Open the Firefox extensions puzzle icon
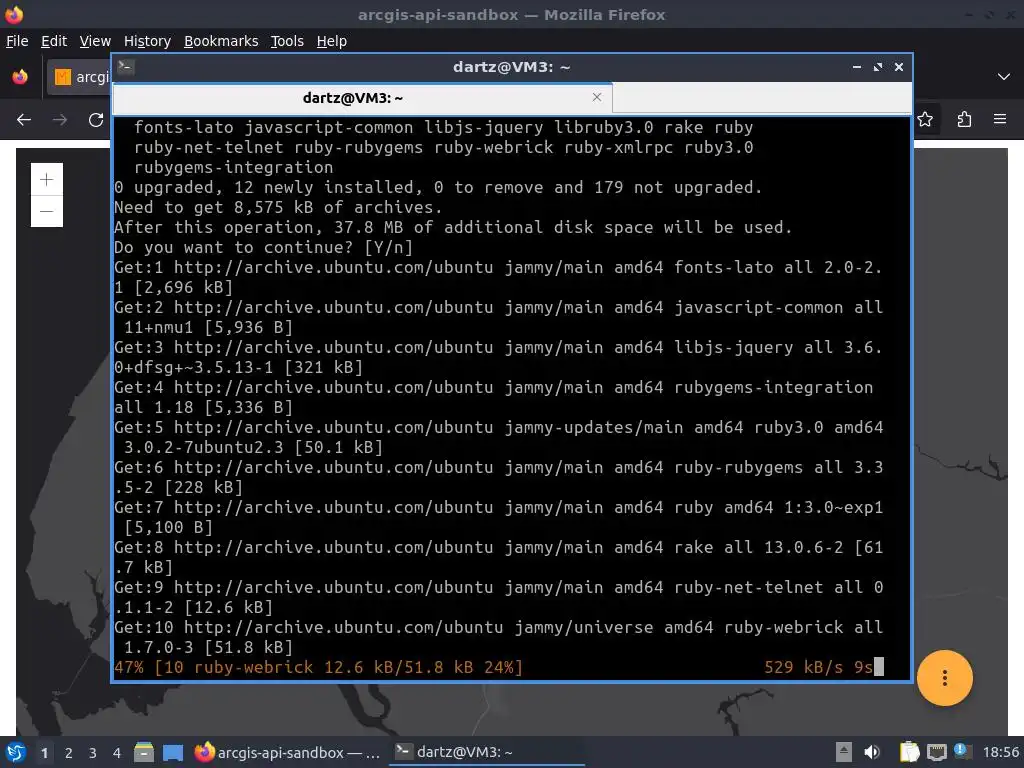This screenshot has width=1024, height=768. click(x=964, y=120)
